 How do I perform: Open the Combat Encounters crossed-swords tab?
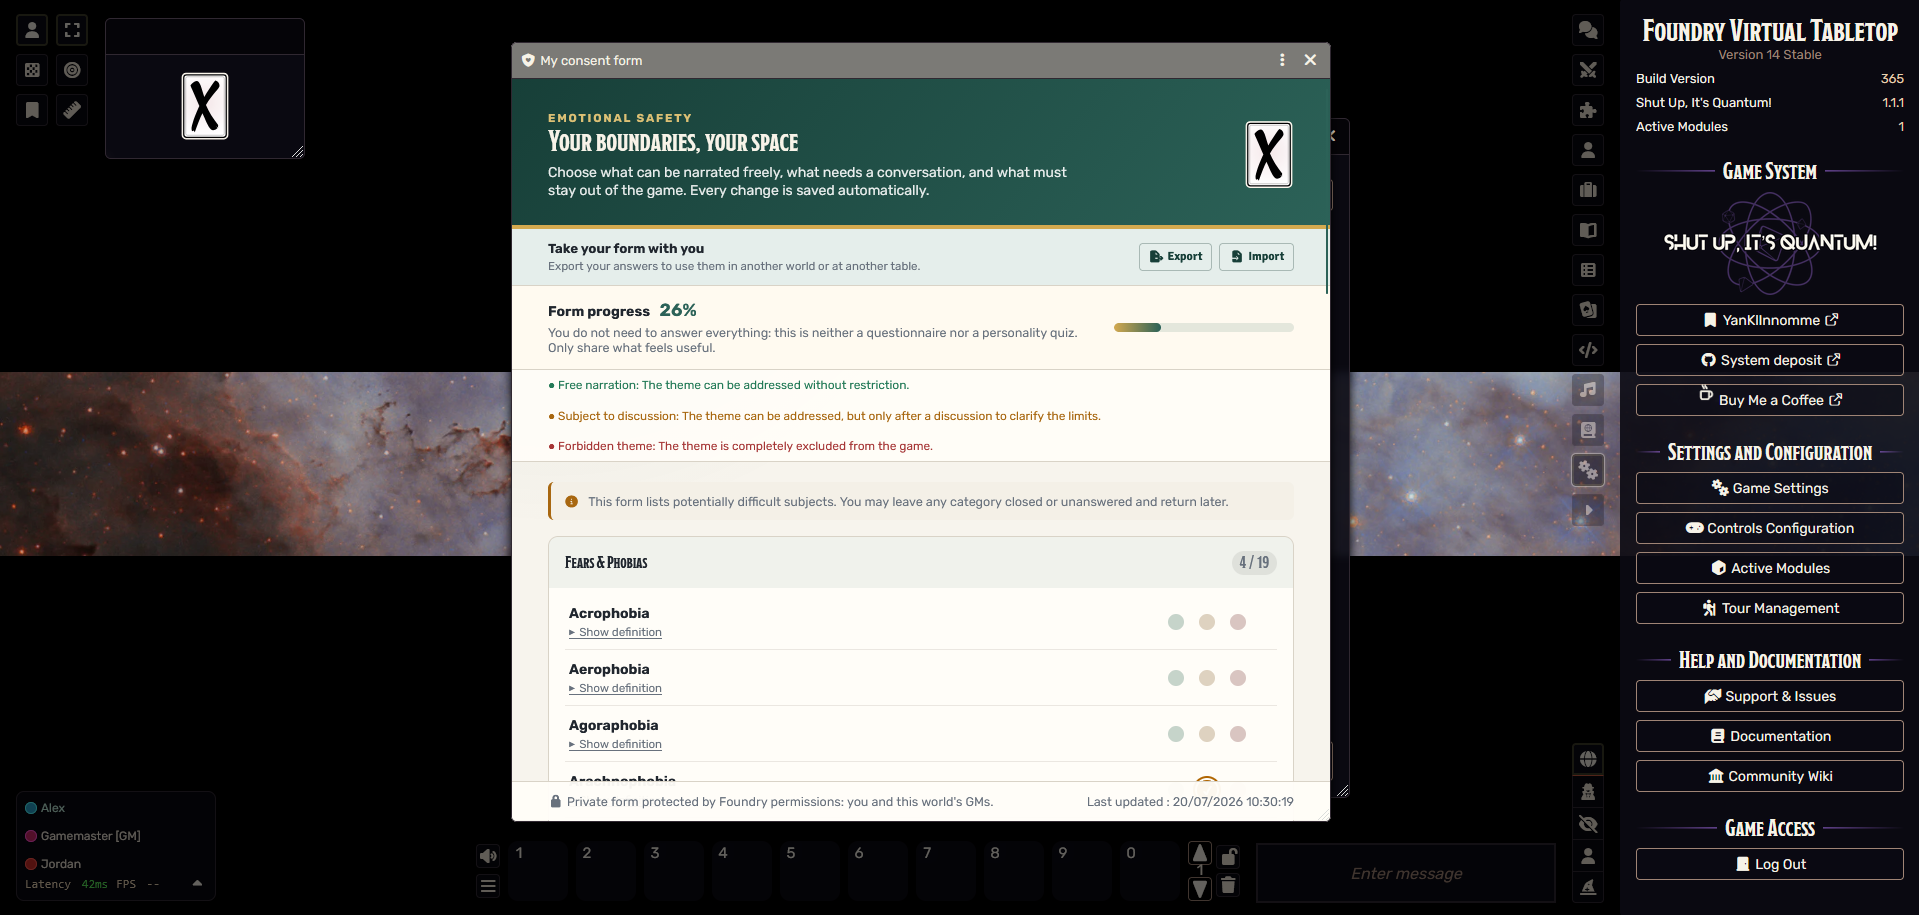click(1588, 70)
